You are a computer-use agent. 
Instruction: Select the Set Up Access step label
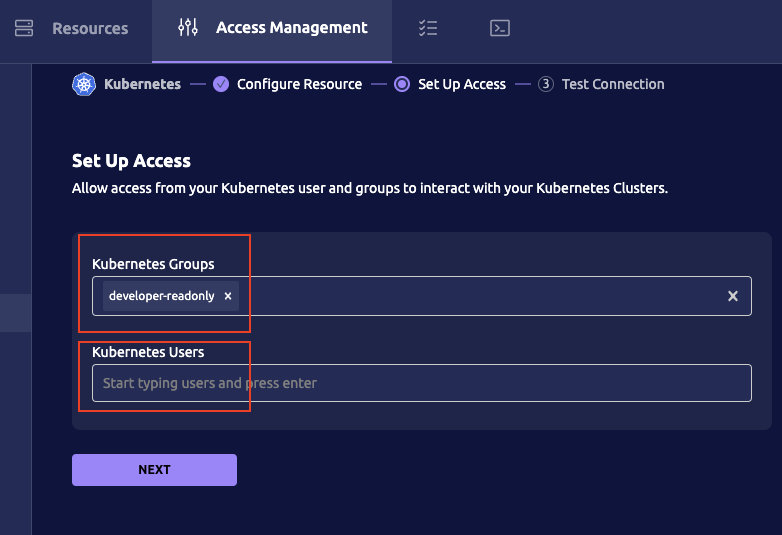coord(462,84)
